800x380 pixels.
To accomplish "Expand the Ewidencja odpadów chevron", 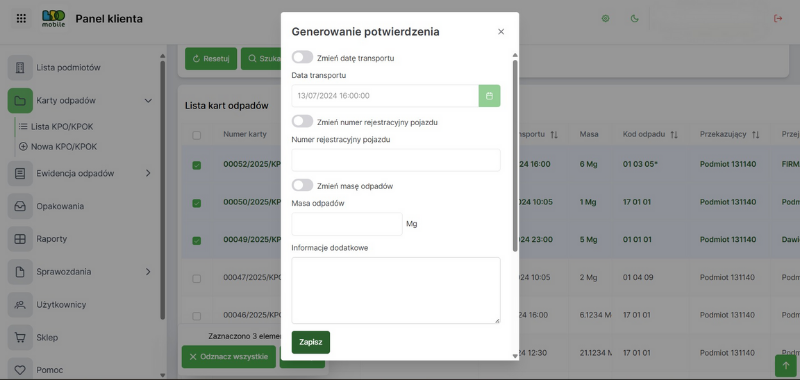I will [148, 173].
